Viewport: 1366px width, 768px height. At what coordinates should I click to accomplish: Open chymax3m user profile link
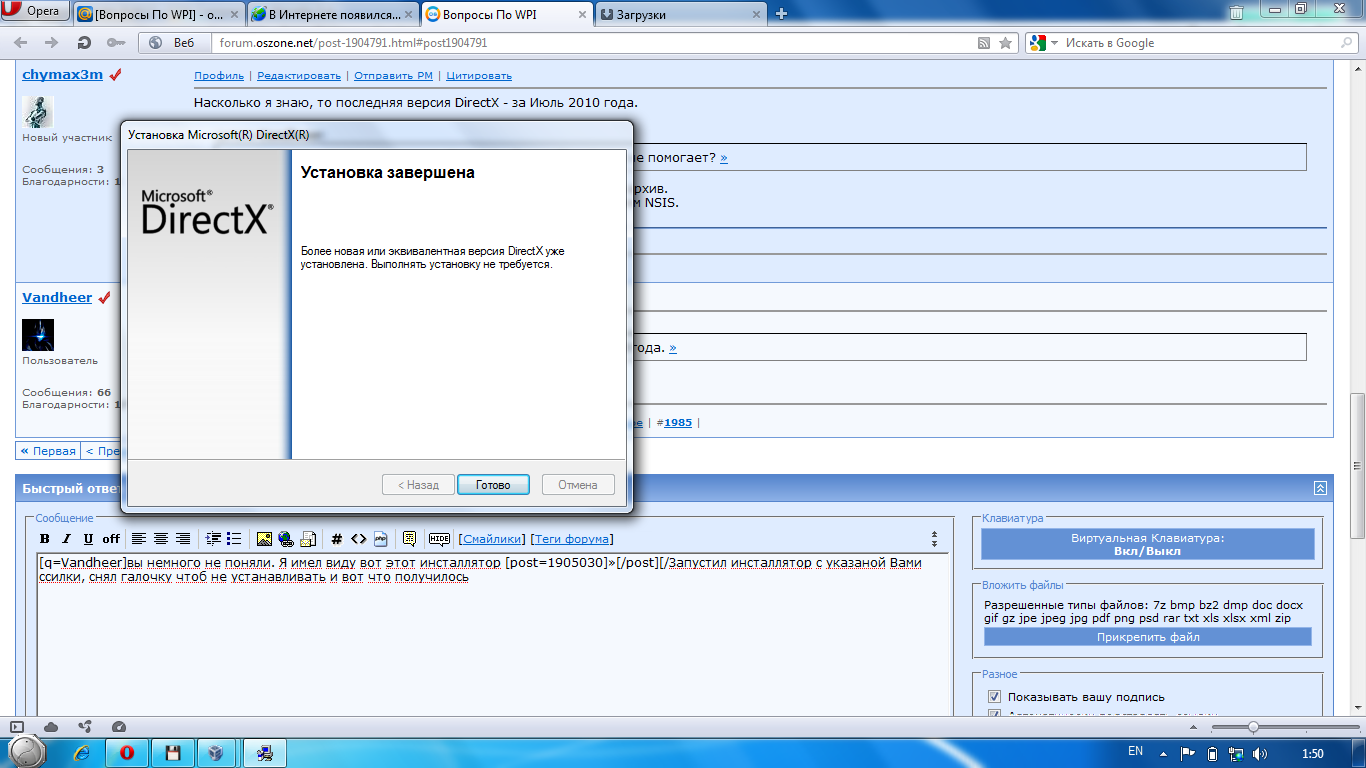(x=62, y=75)
